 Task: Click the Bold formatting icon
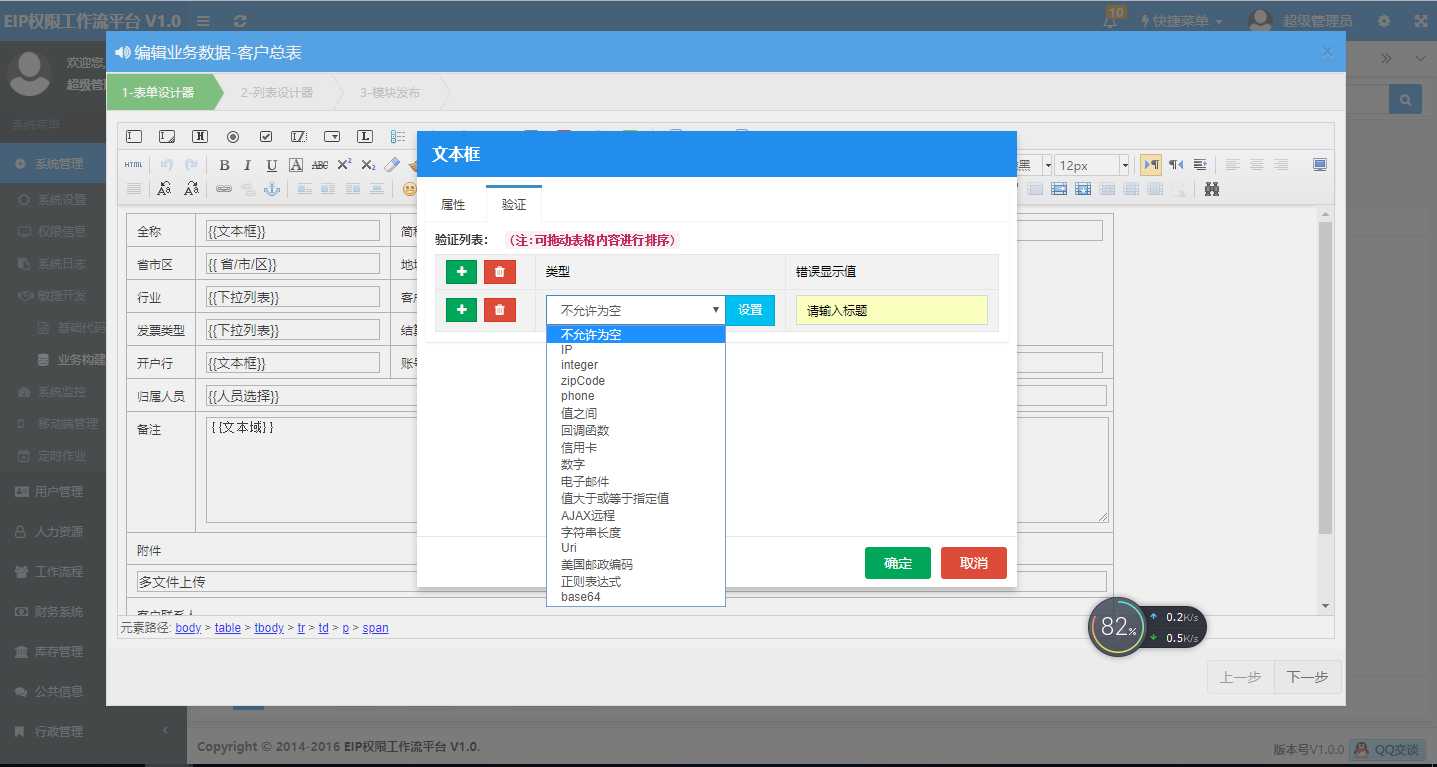point(225,165)
